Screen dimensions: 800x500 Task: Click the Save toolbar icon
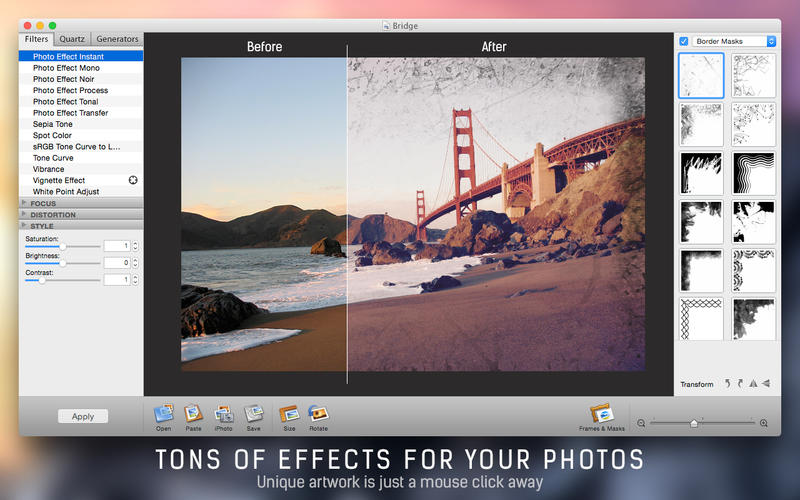[x=253, y=413]
